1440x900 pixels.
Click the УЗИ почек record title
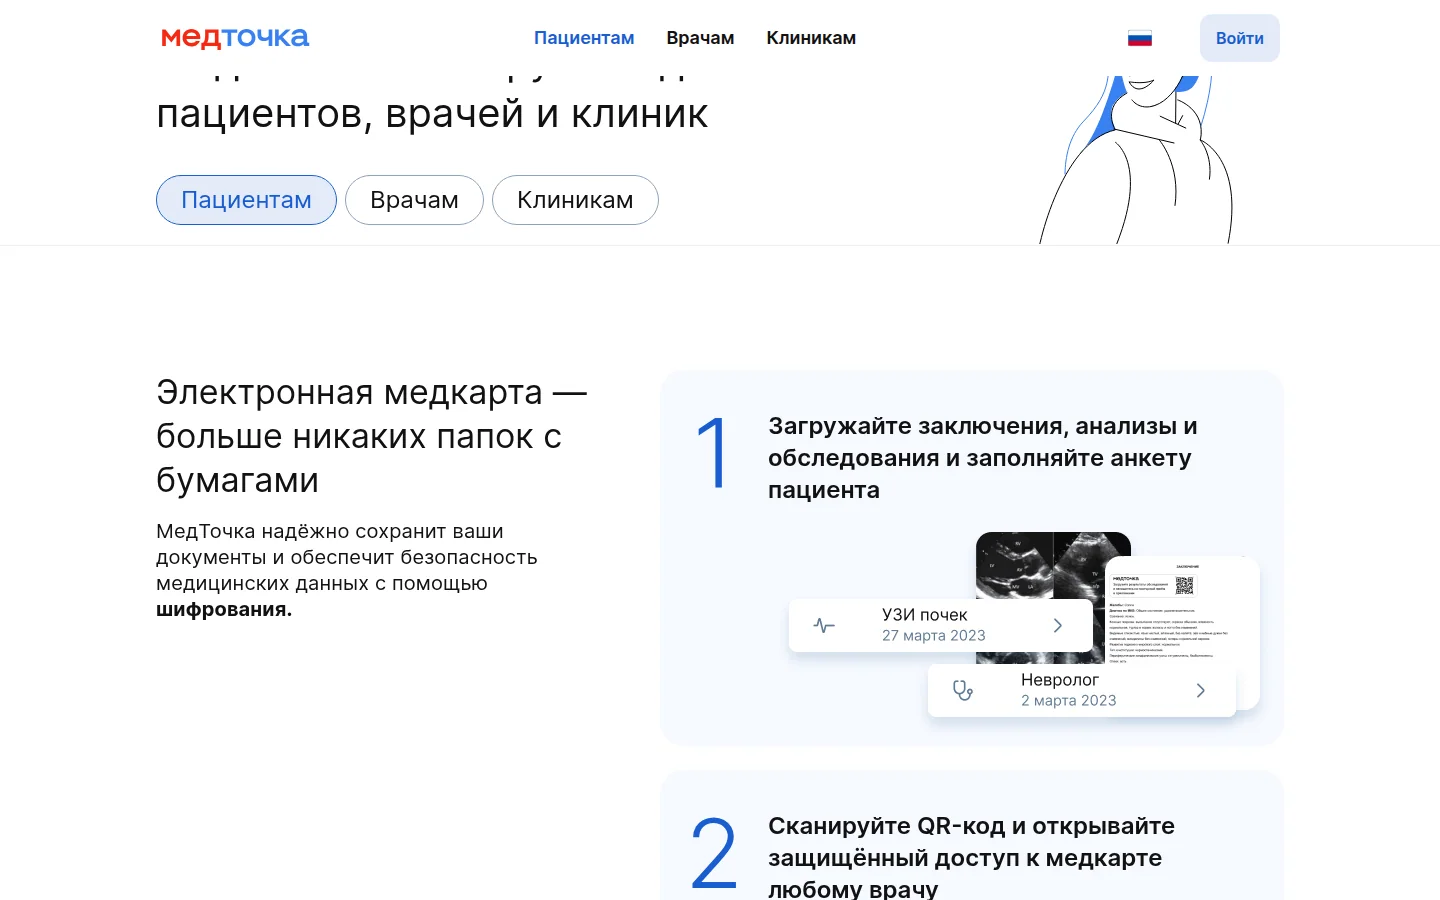point(925,615)
